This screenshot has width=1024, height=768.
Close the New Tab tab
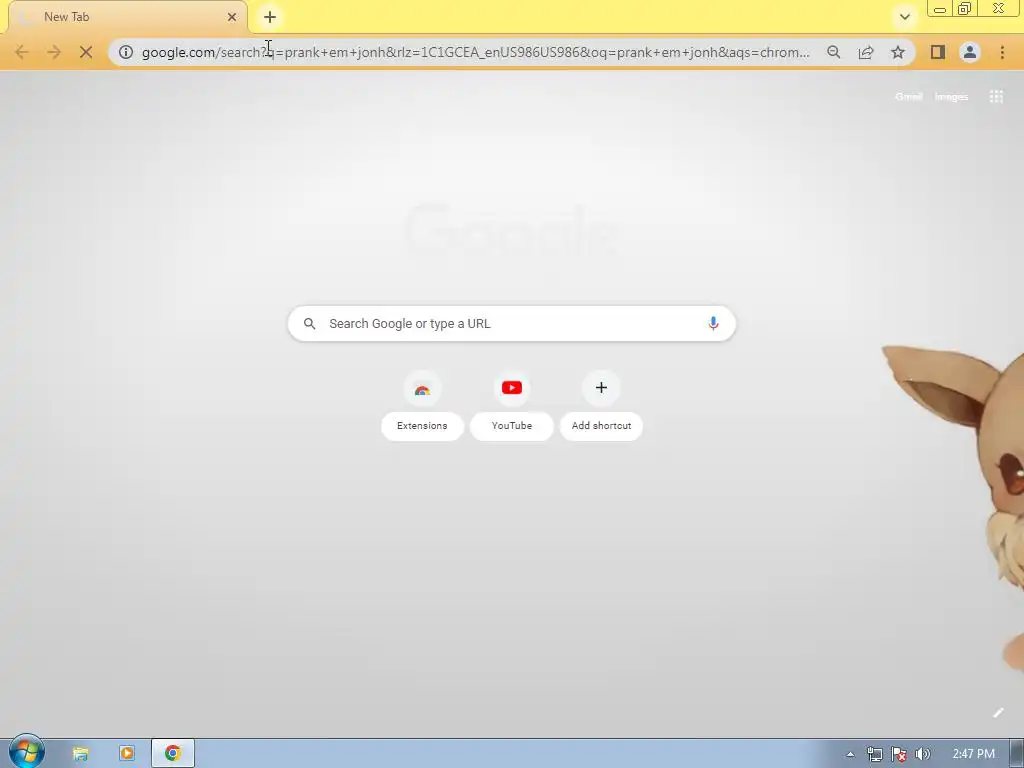coord(232,17)
